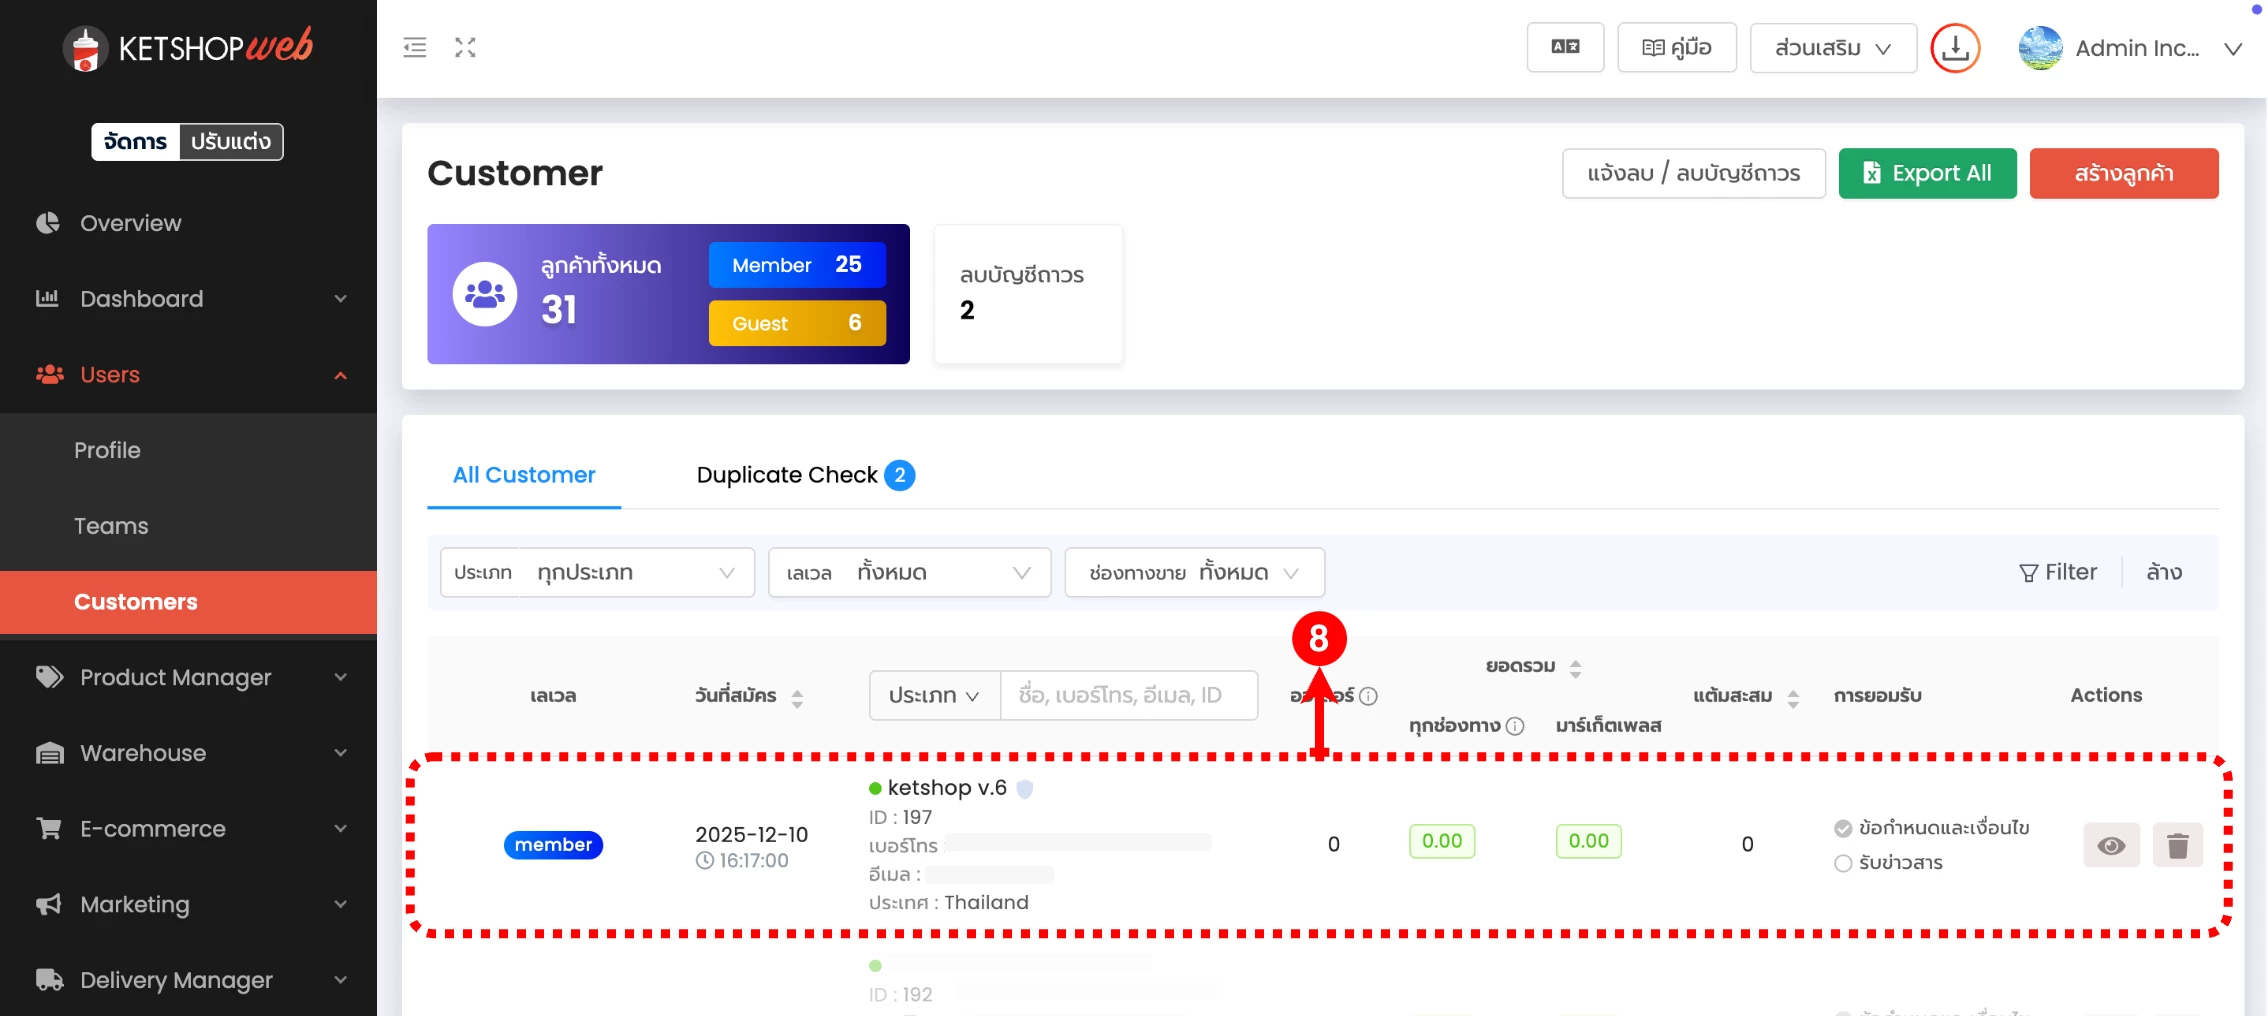Click the red สร้างลูกค้า button
Viewport: 2268px width, 1016px height.
2123,173
